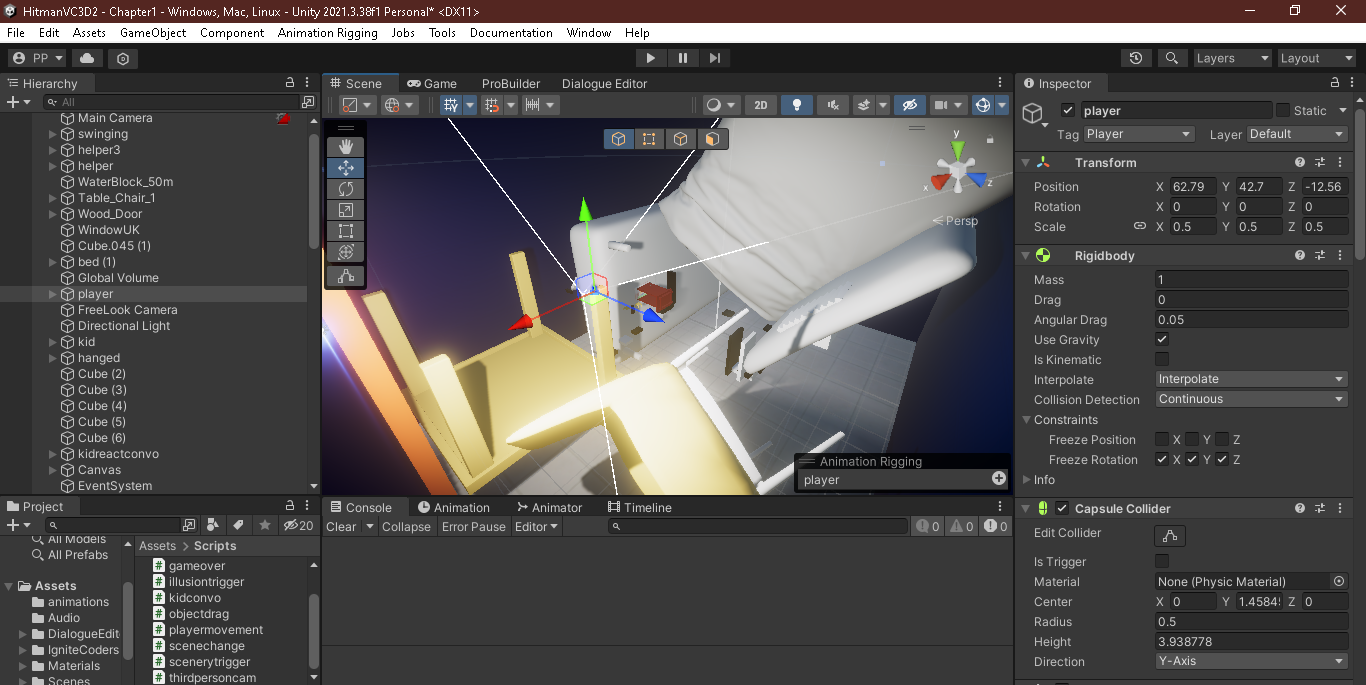Toggle 2D view mode in the Scene view
The image size is (1366, 685).
click(x=761, y=105)
